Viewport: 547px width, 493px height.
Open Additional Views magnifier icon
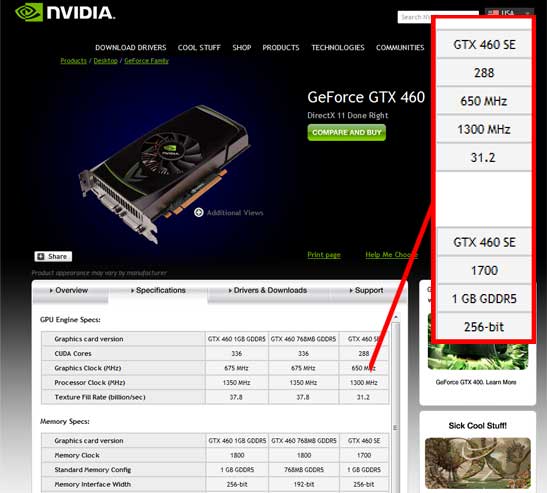click(198, 212)
